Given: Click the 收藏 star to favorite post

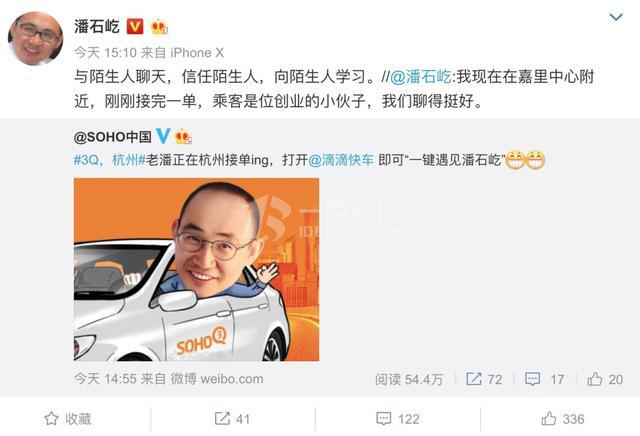Looking at the screenshot, I should (x=68, y=418).
